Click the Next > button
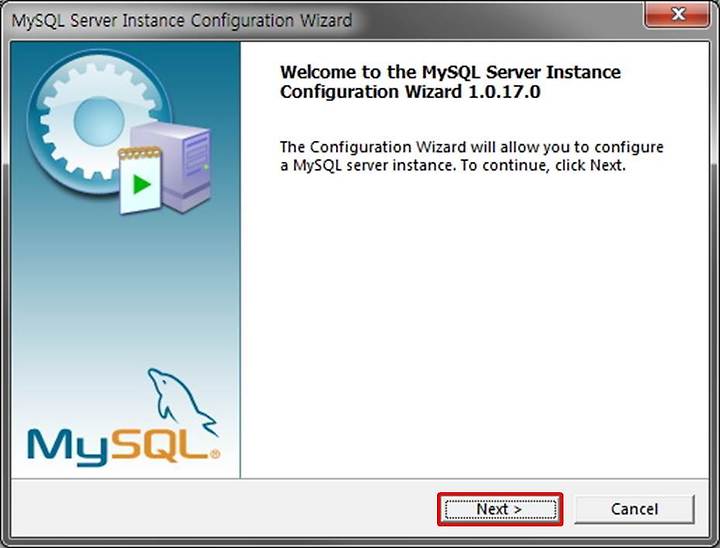The image size is (720, 548). click(x=500, y=509)
